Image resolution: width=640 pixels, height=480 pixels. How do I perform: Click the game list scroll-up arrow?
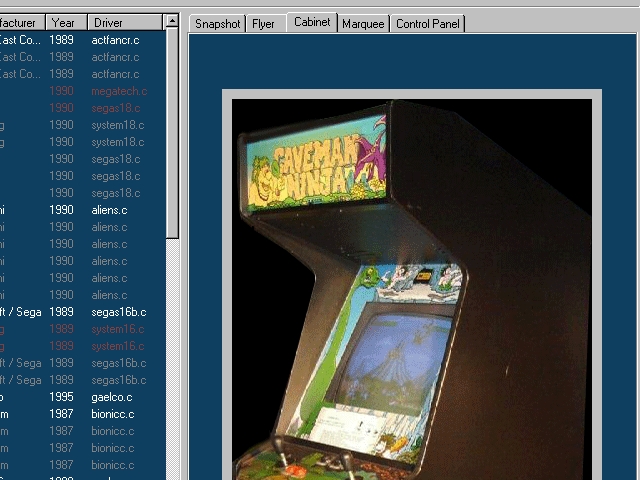click(x=172, y=21)
